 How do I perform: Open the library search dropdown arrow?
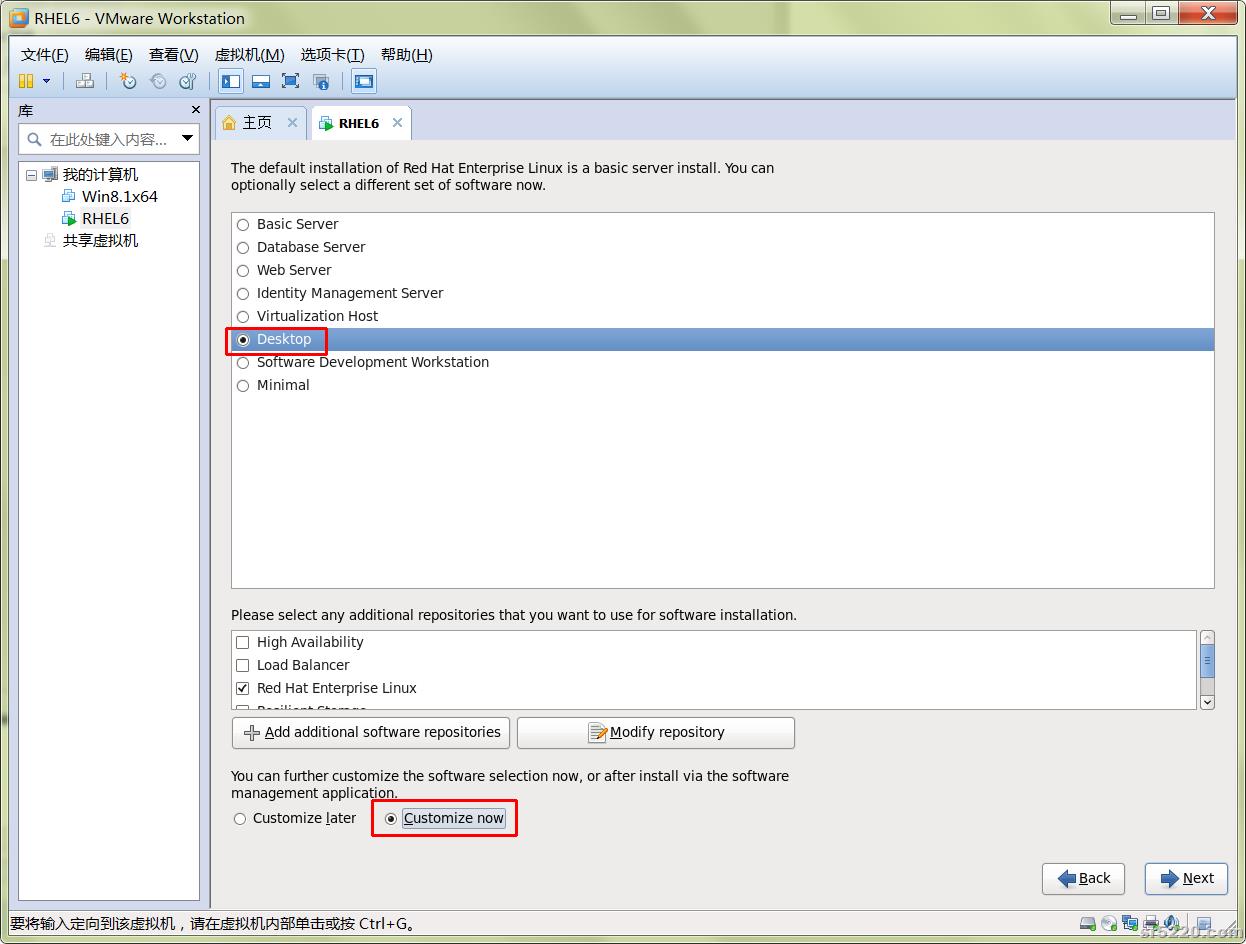tap(187, 139)
